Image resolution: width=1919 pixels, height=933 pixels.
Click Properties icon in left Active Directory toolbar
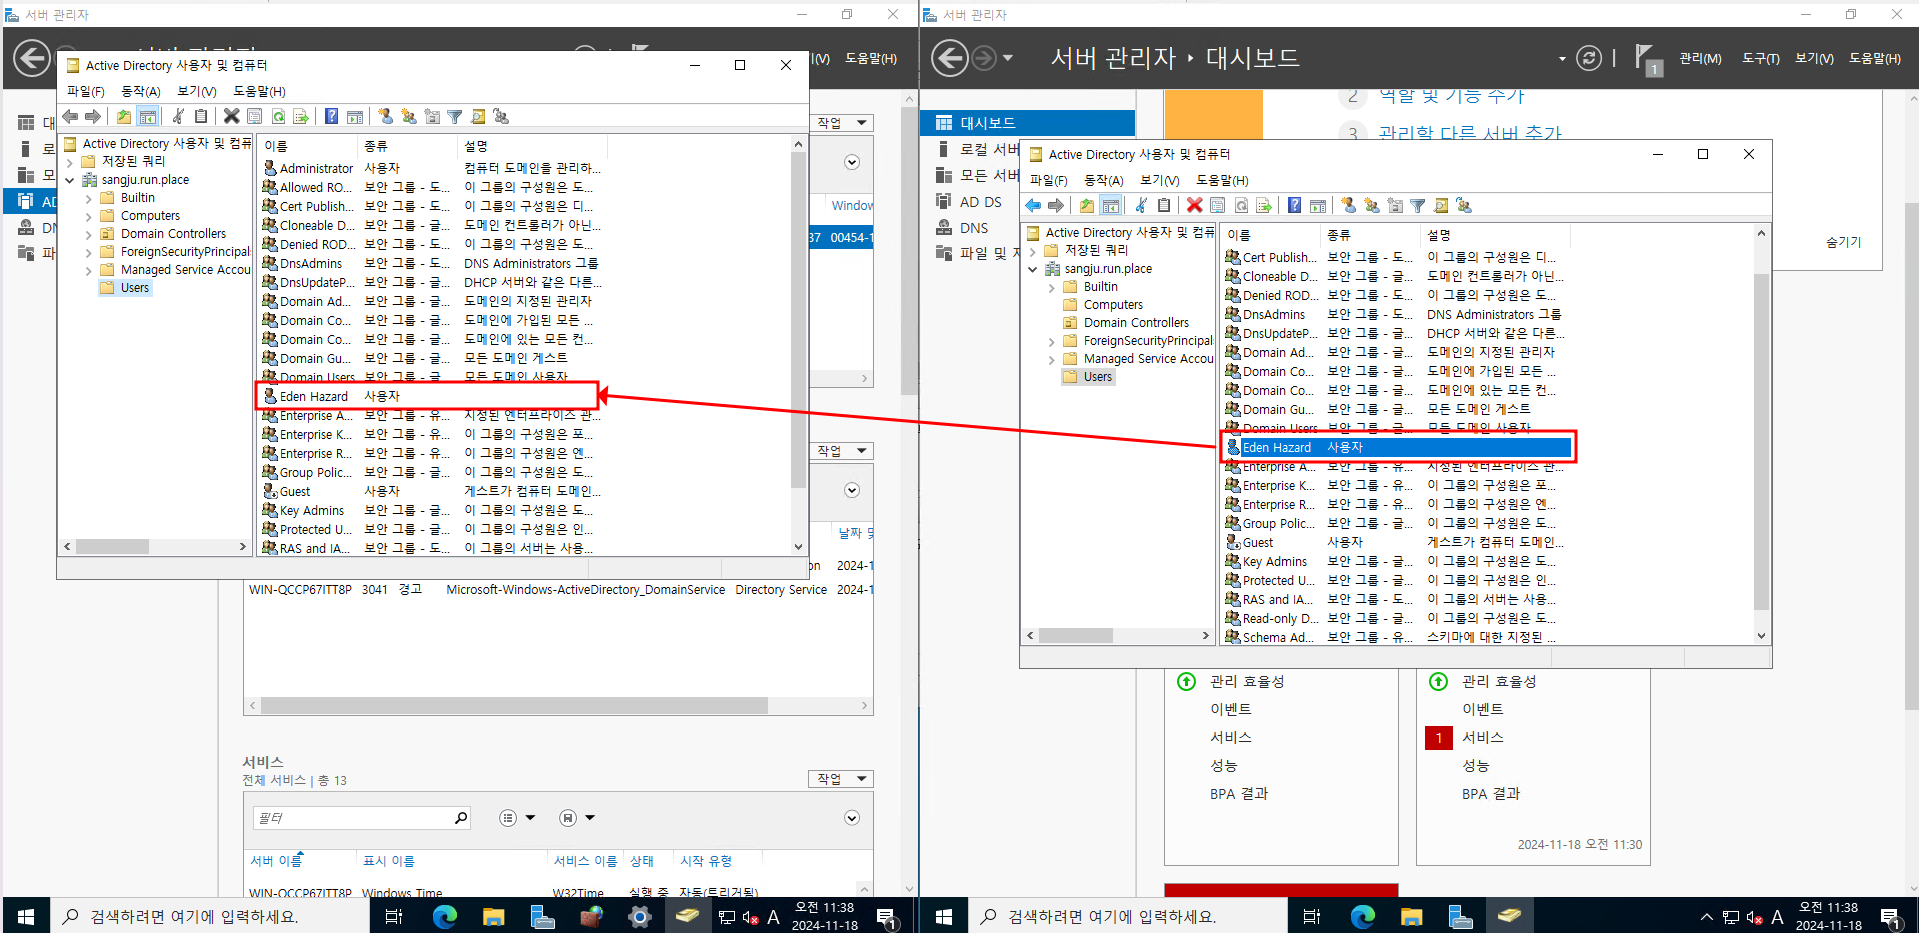255,117
